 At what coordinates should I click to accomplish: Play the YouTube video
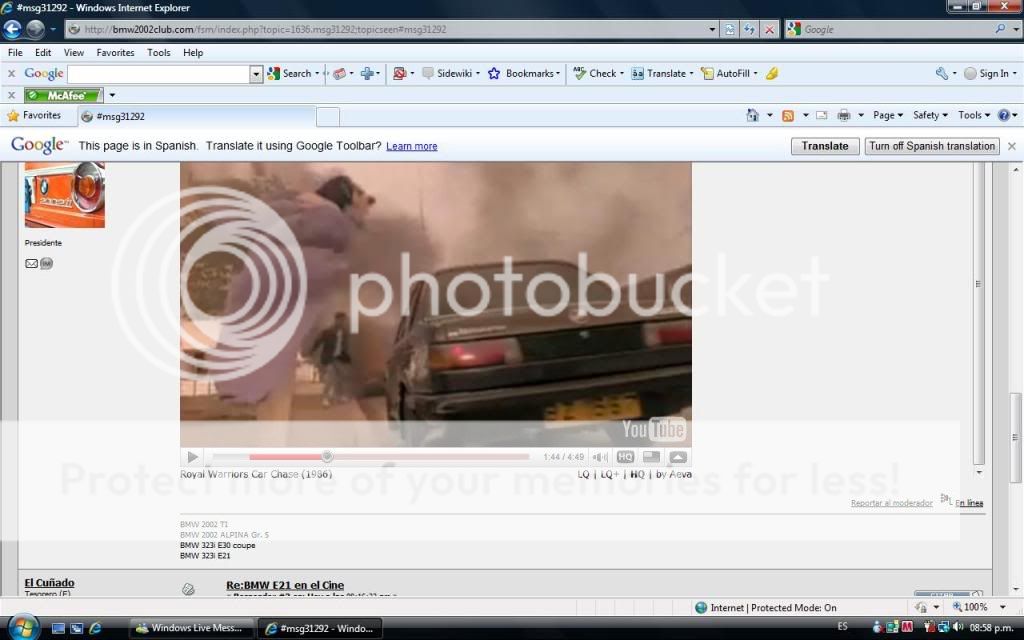pyautogui.click(x=193, y=457)
